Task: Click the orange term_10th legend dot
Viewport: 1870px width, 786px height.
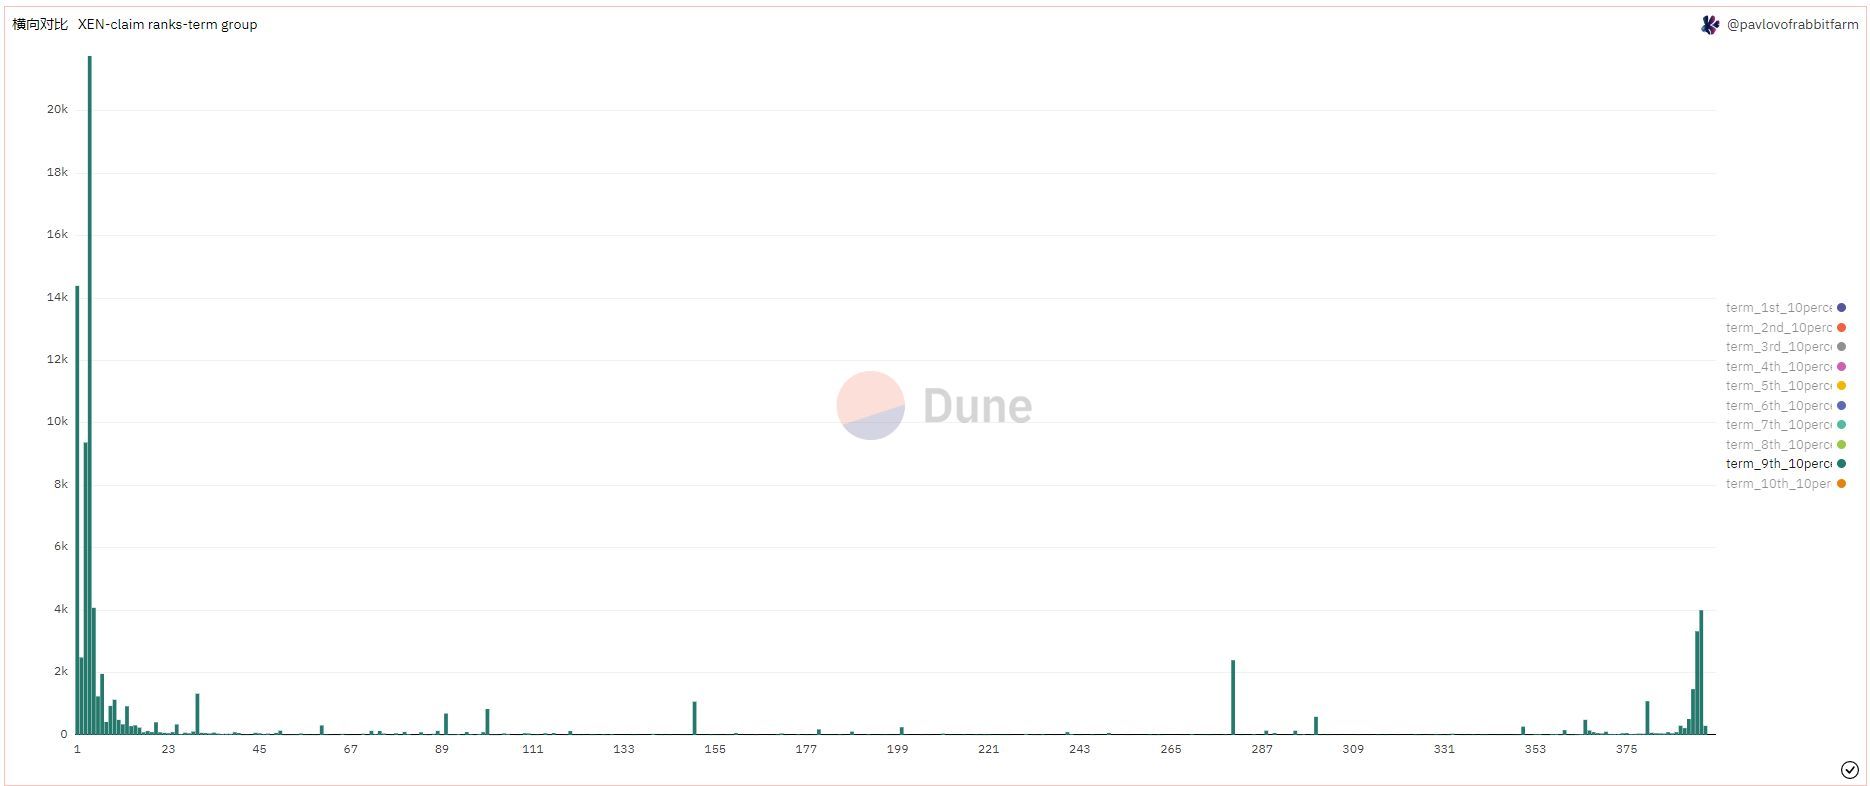Action: coord(1841,484)
